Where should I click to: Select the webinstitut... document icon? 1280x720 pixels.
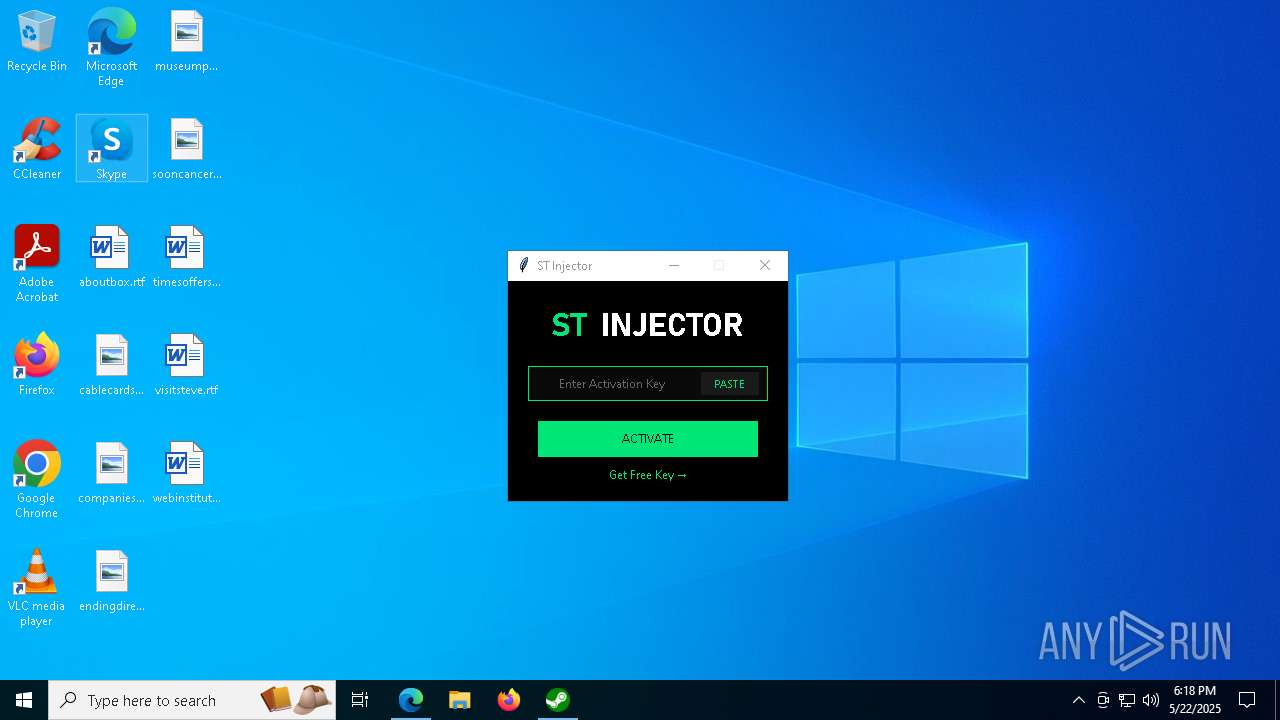(x=186, y=473)
